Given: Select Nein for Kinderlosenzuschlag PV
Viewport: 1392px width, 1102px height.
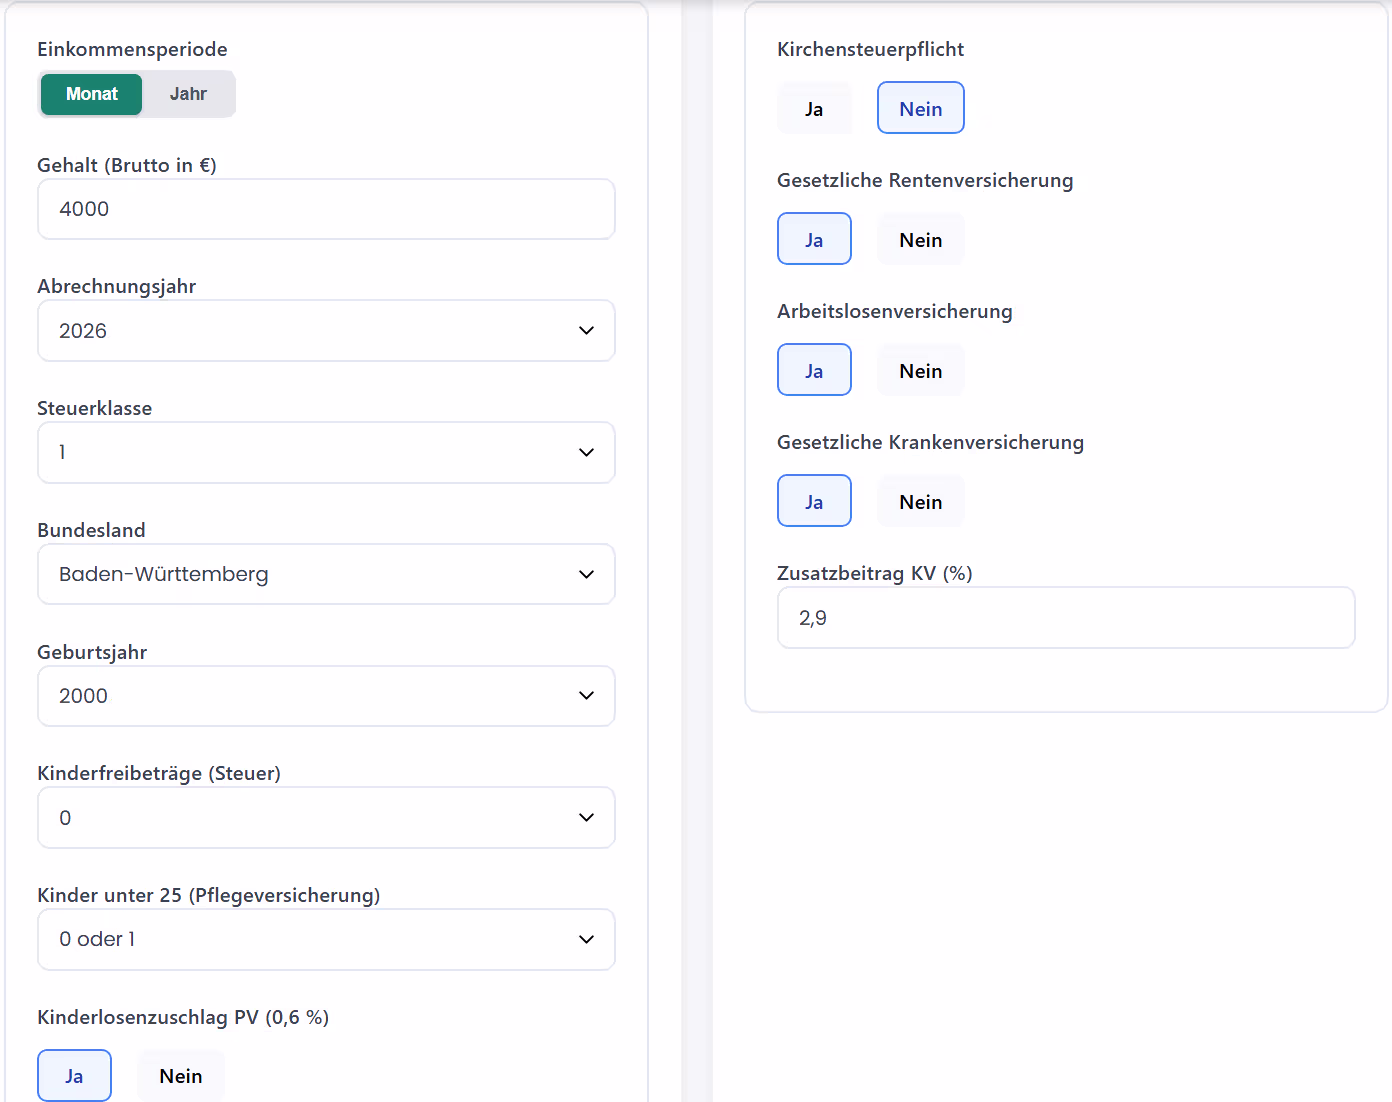Looking at the screenshot, I should click(181, 1076).
